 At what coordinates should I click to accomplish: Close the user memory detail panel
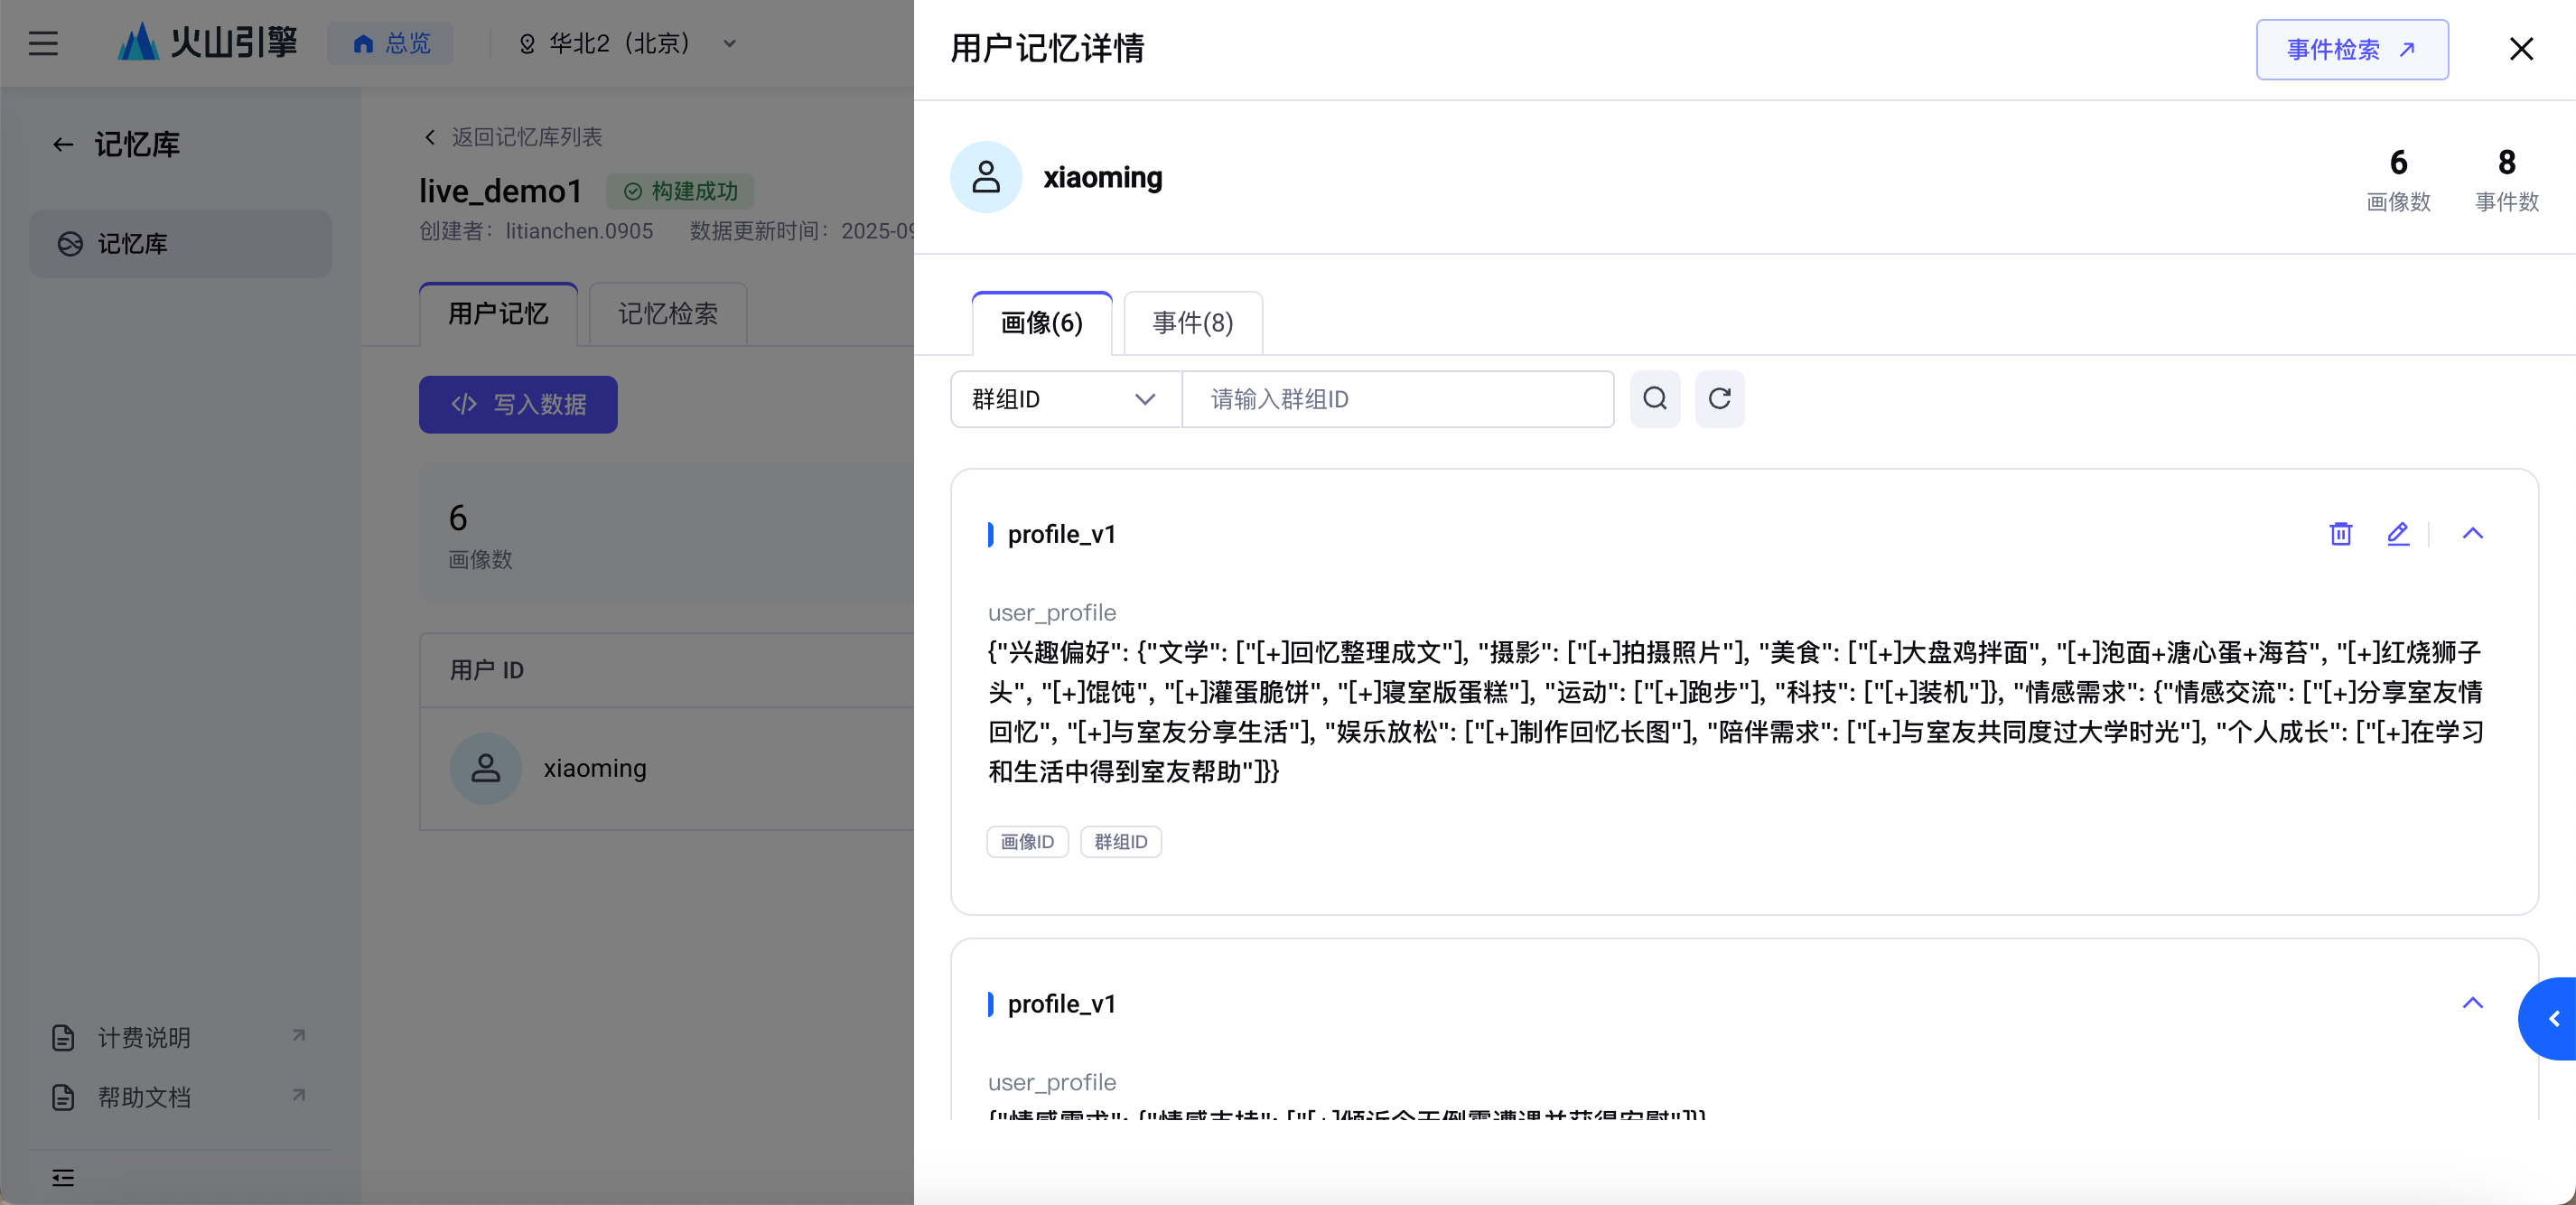tap(2520, 49)
